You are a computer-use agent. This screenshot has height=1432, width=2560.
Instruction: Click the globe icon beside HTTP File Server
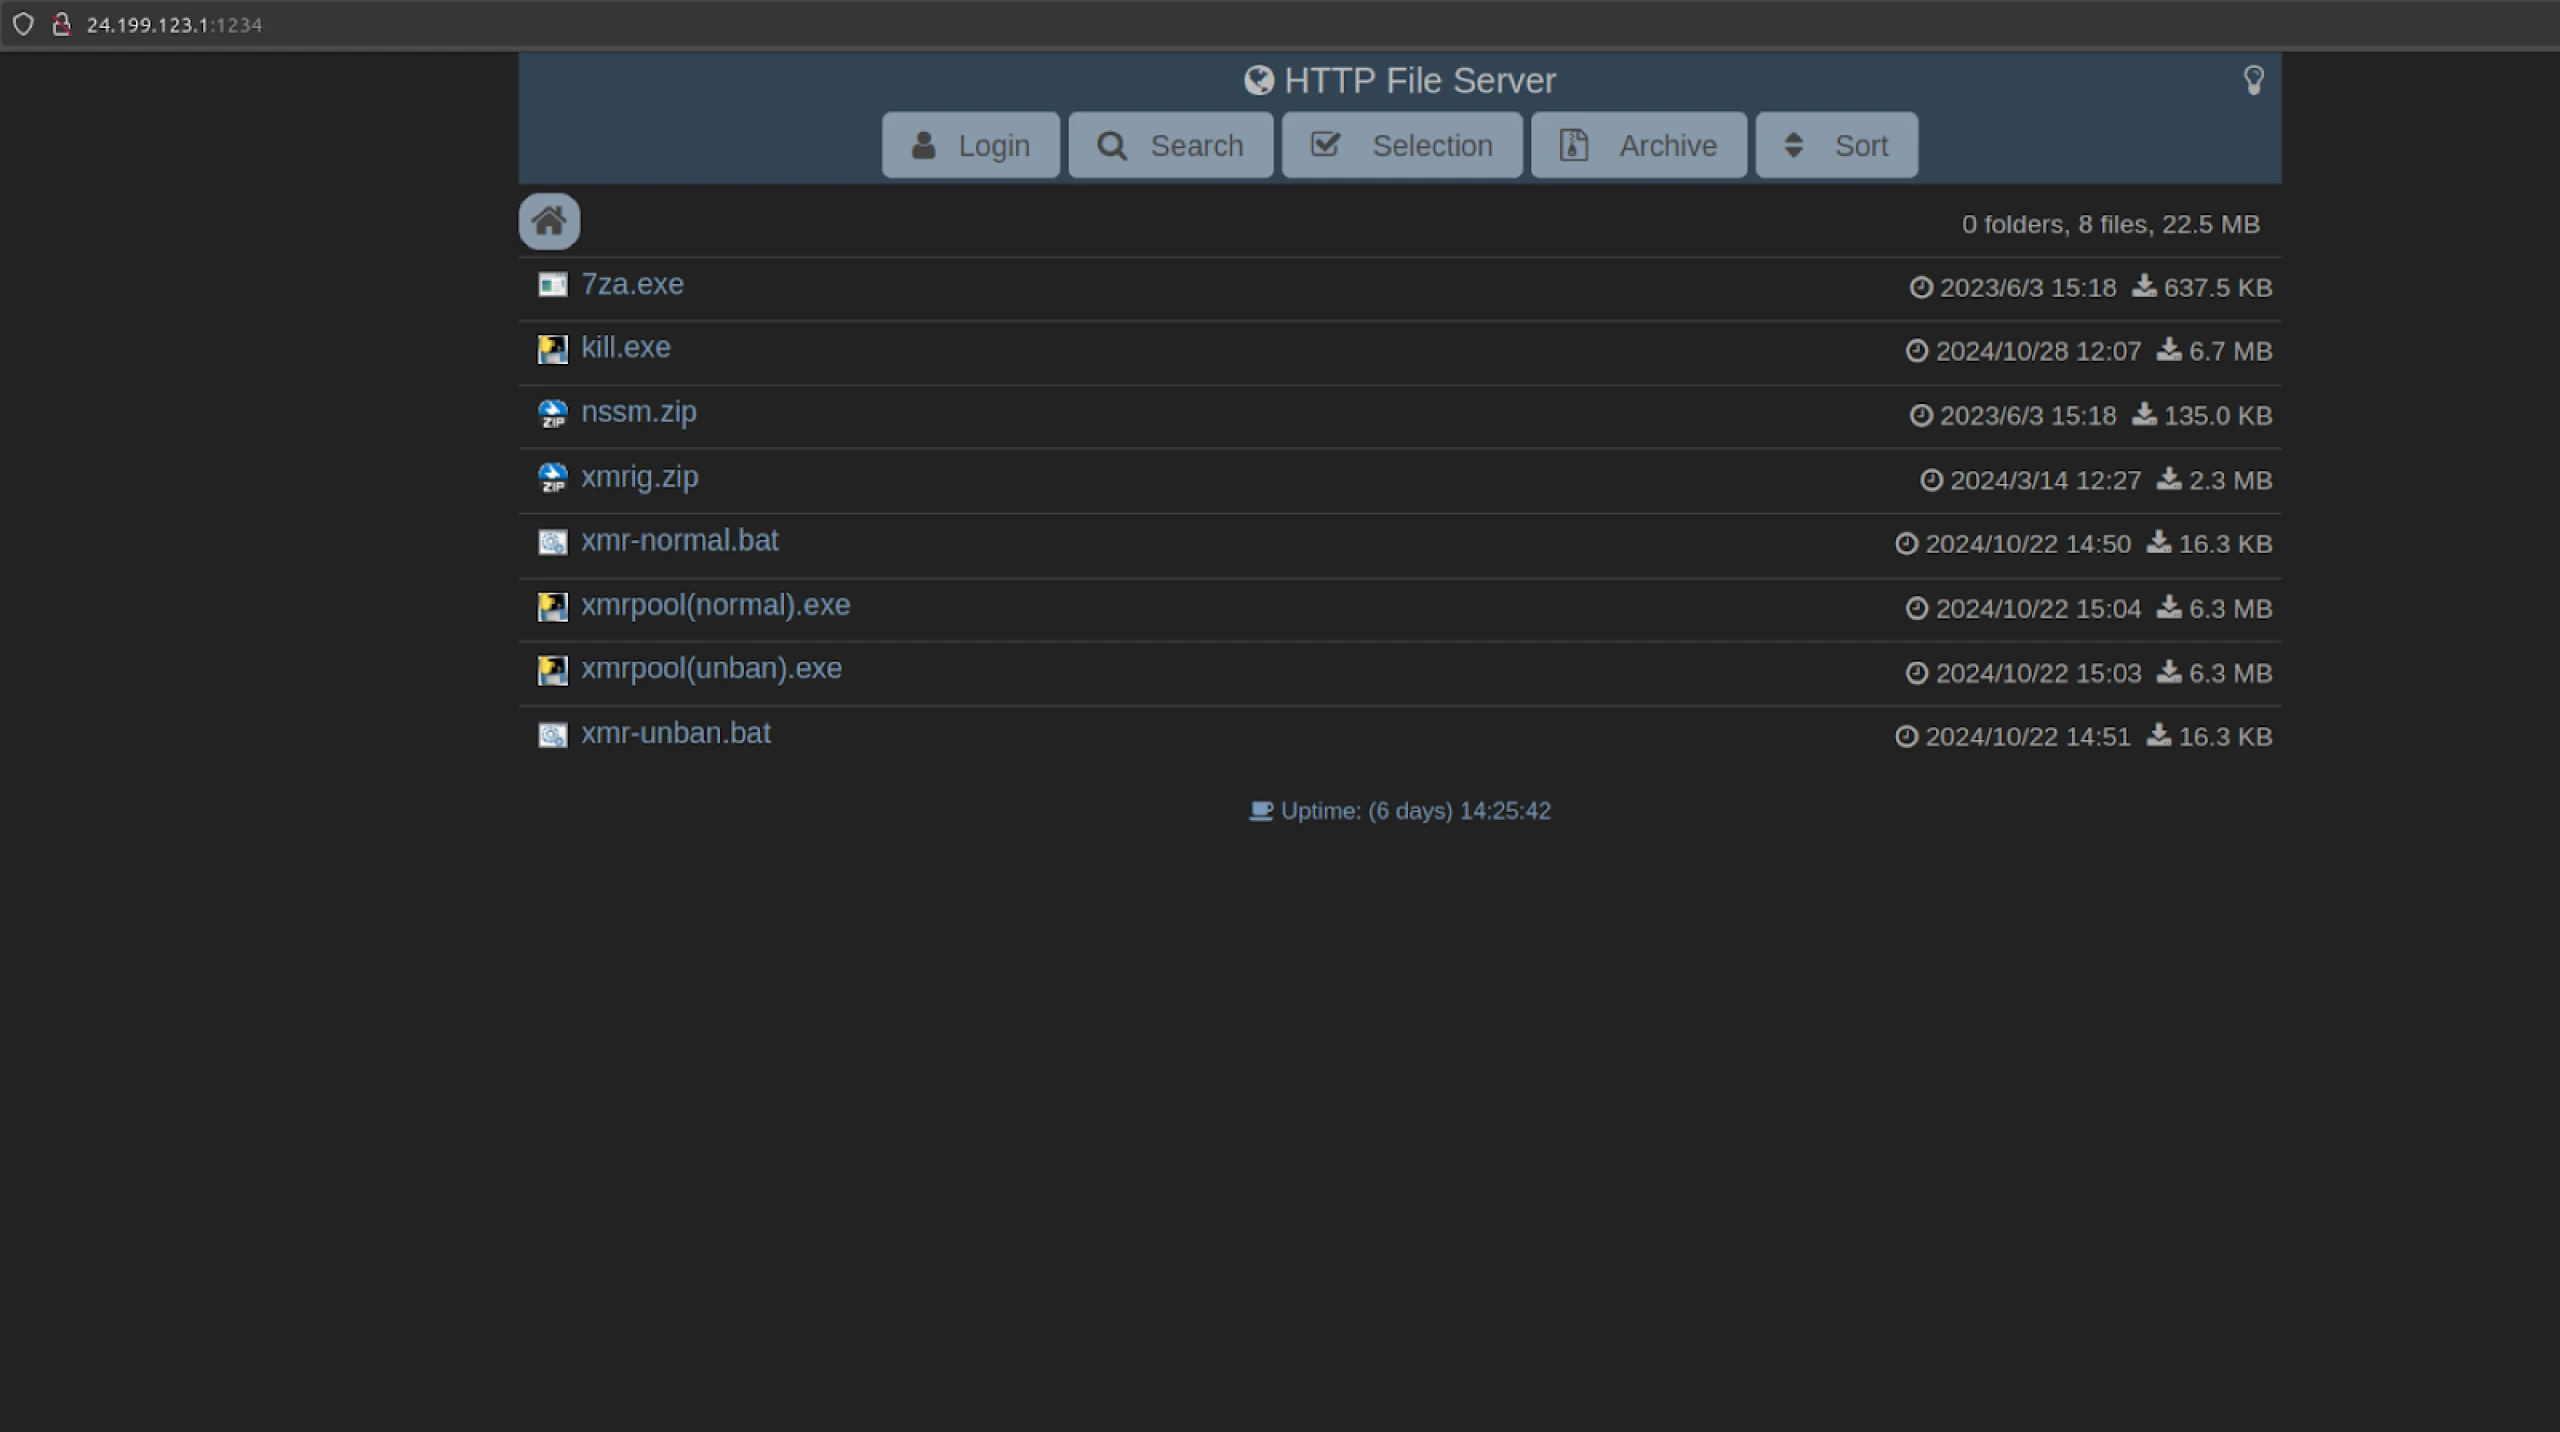point(1259,80)
